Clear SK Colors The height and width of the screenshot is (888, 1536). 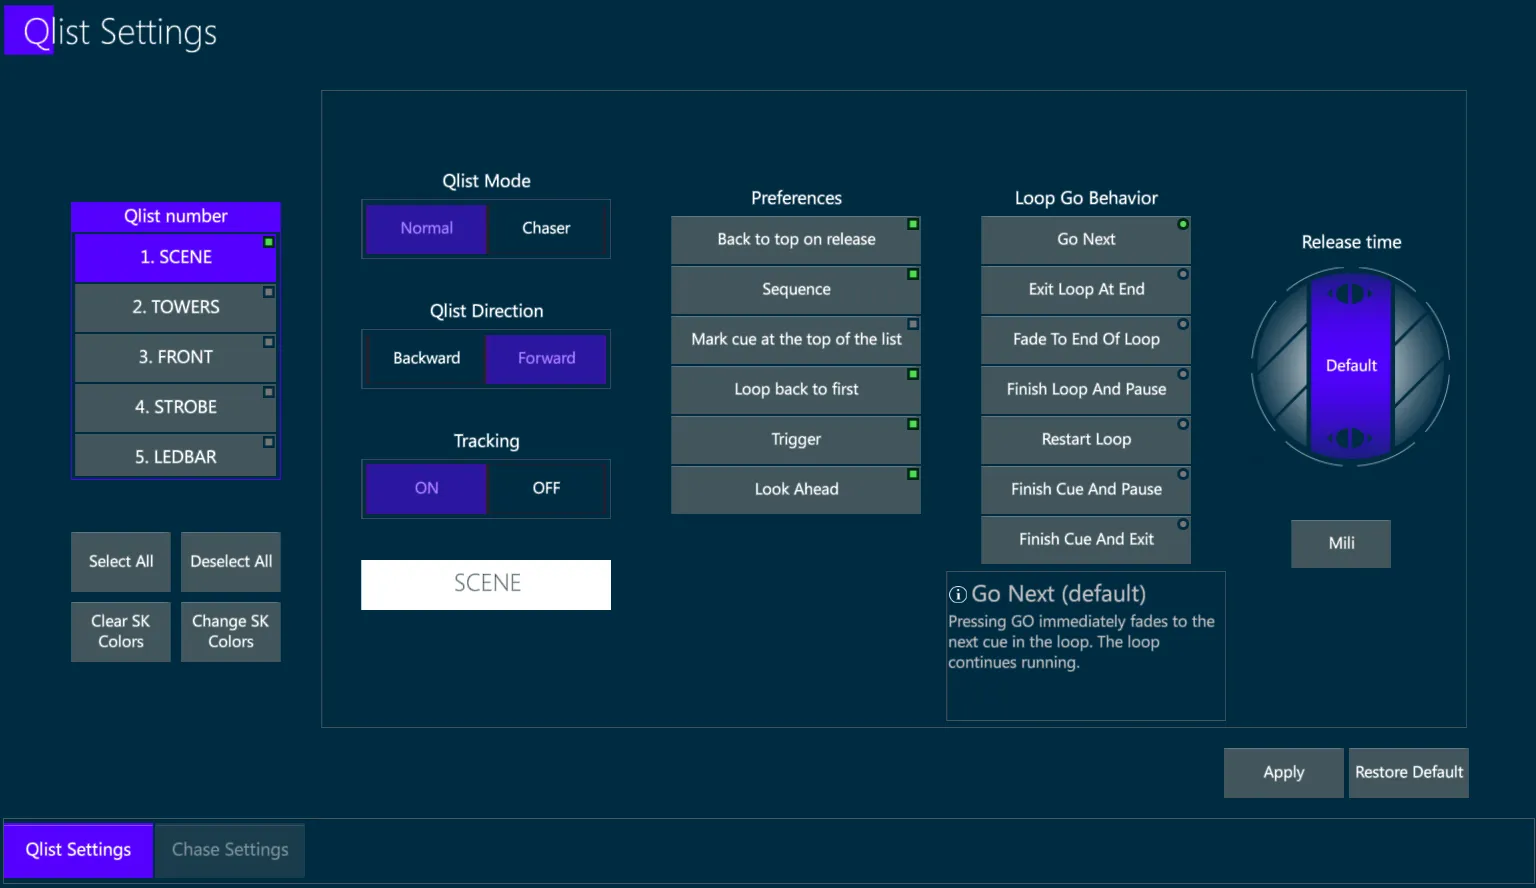121,632
